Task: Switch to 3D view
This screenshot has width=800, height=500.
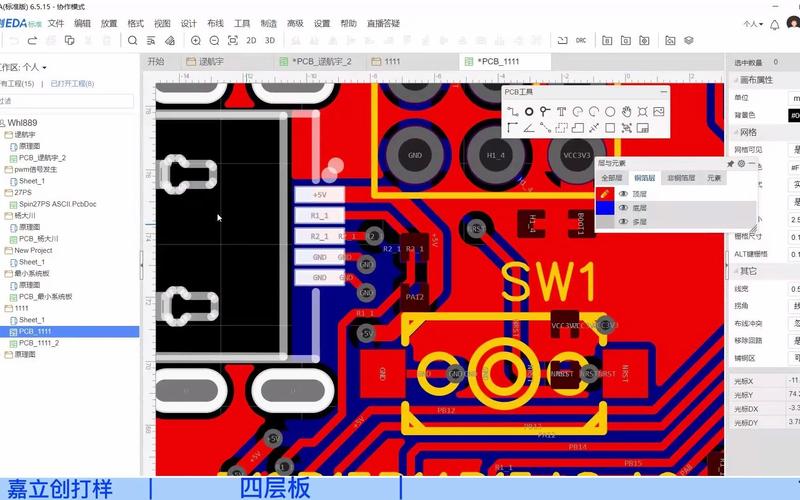Action: [270, 40]
